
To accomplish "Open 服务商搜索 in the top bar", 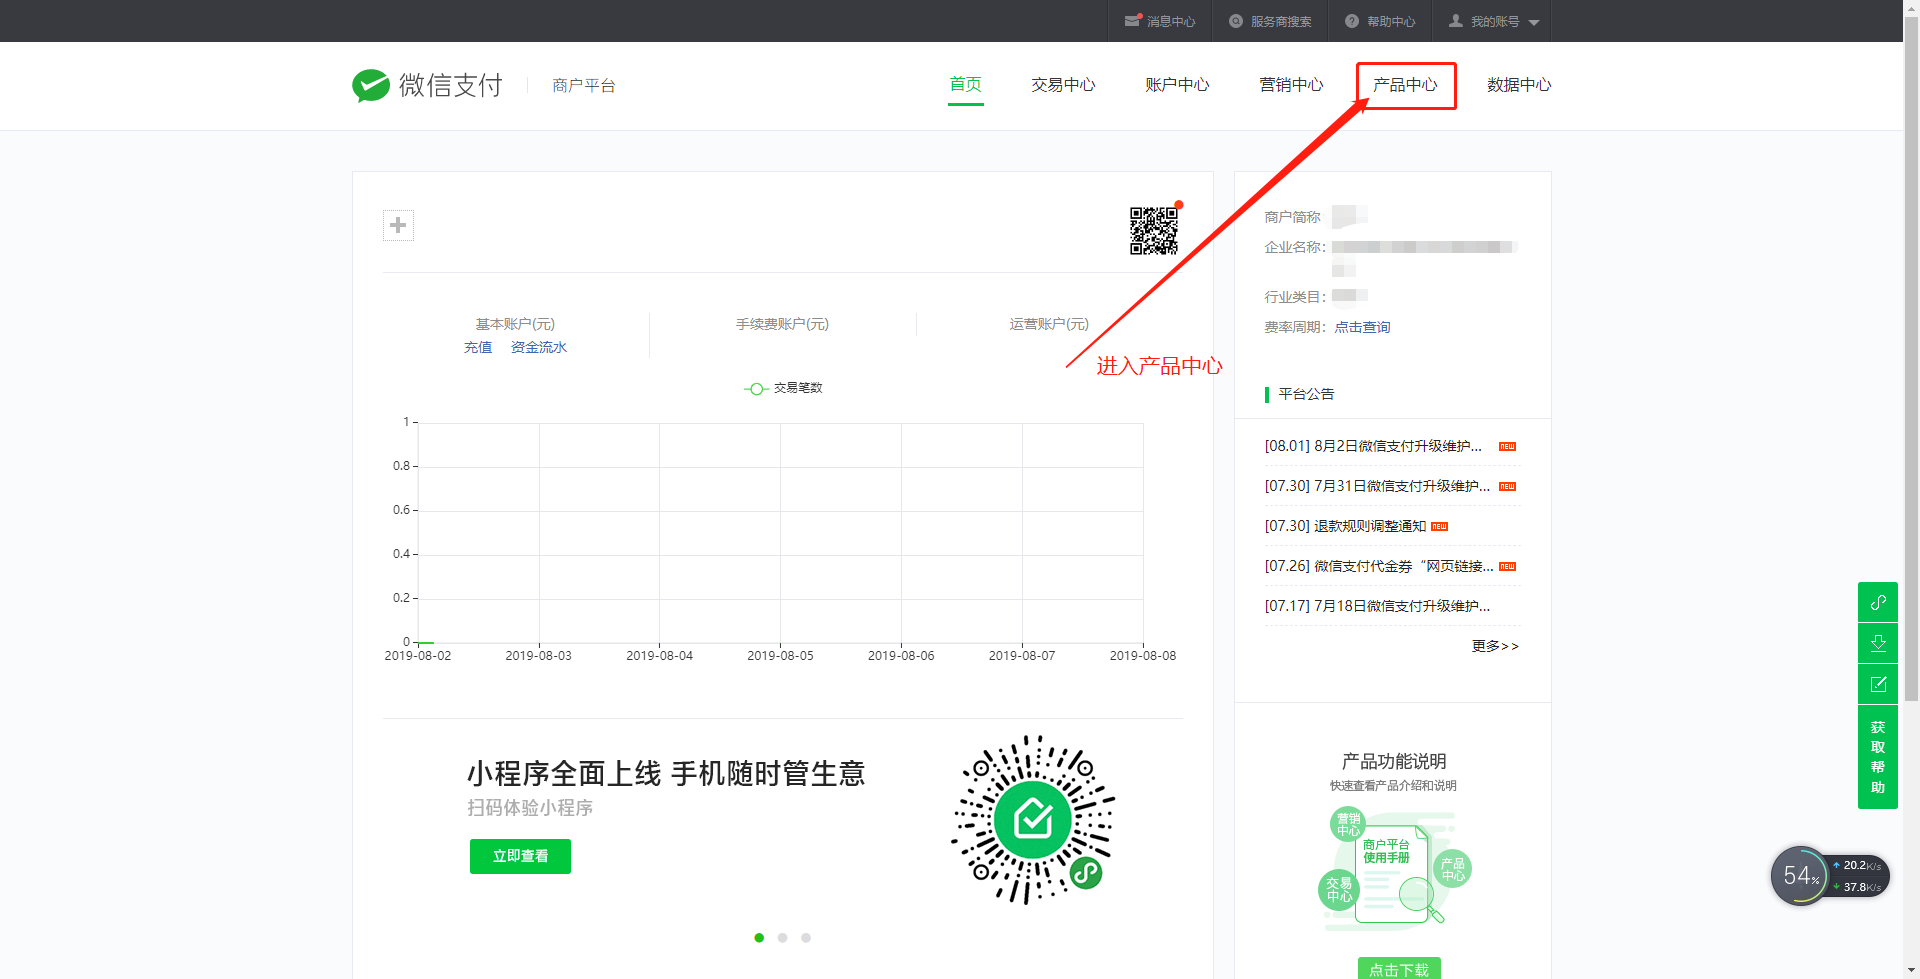I will point(1270,21).
